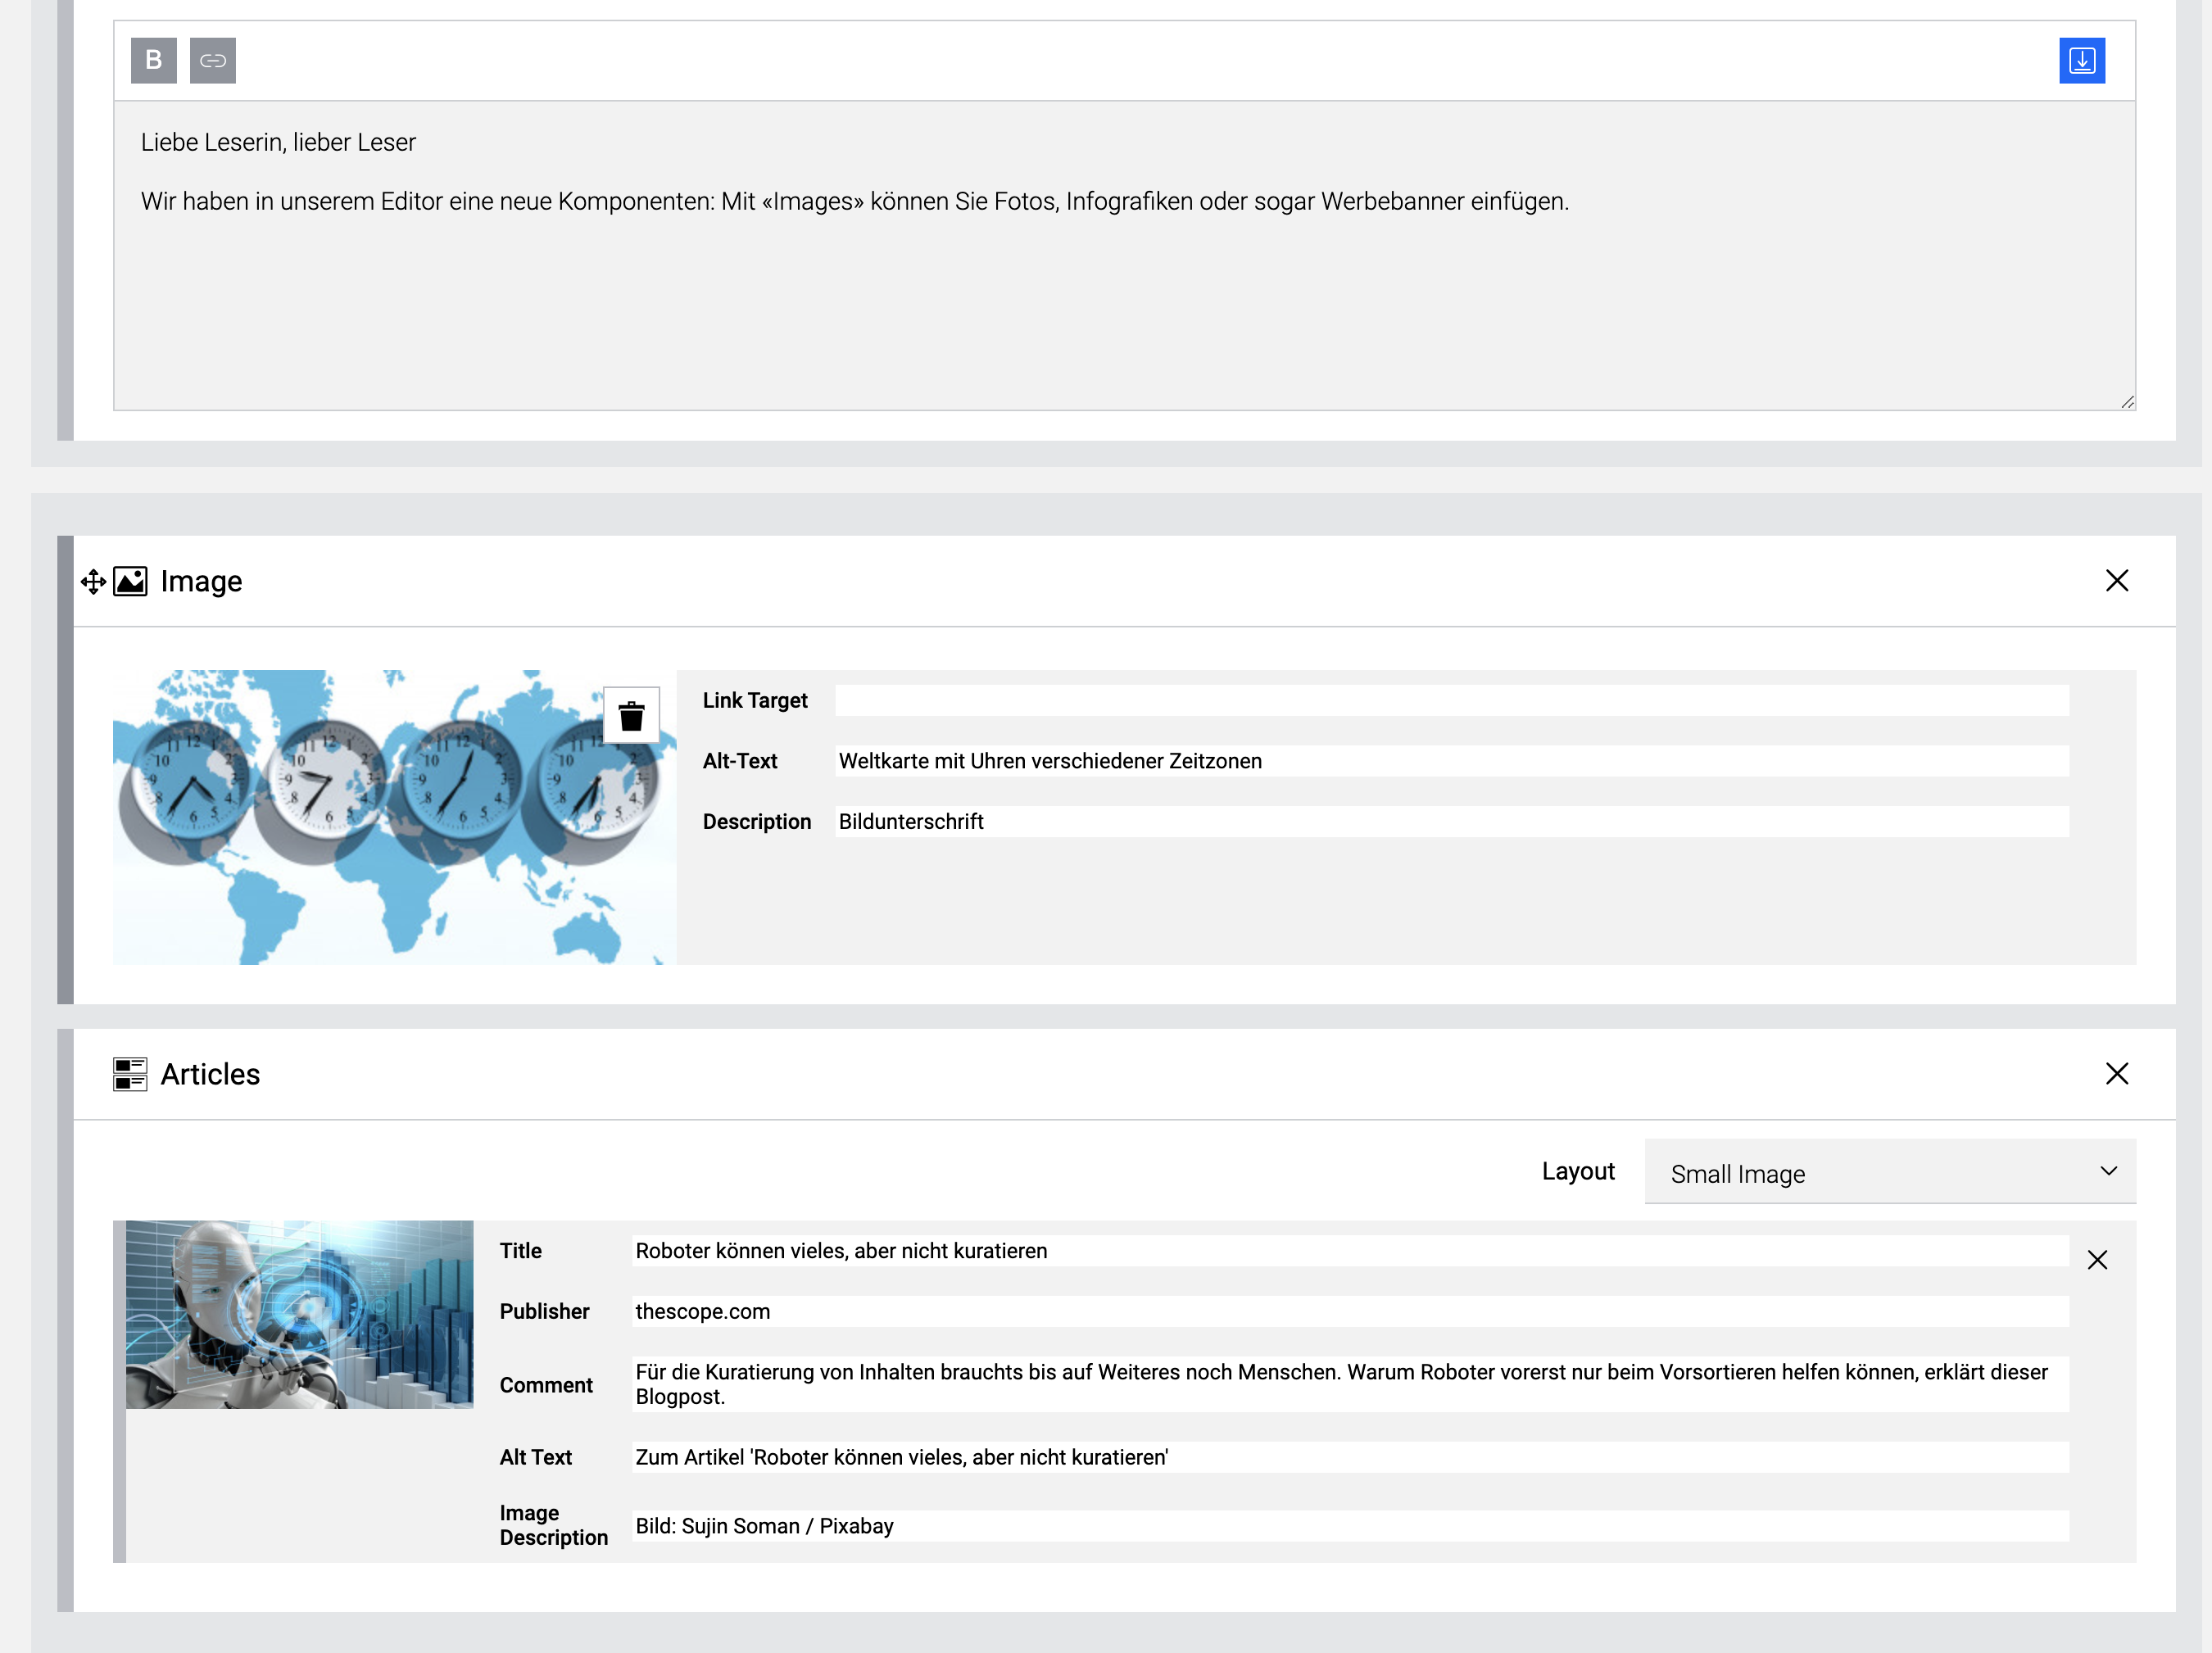Edit the Publisher field thescope.com
Image resolution: width=2212 pixels, height=1653 pixels.
(x=1350, y=1311)
